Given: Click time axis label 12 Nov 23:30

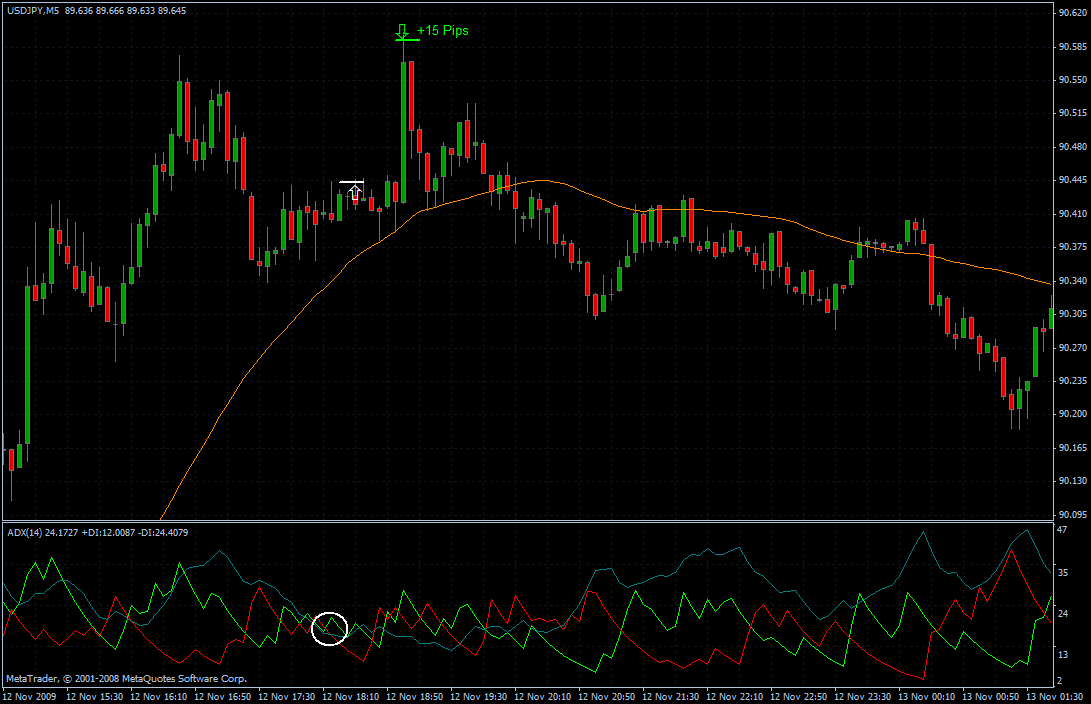Looking at the screenshot, I should [x=863, y=696].
